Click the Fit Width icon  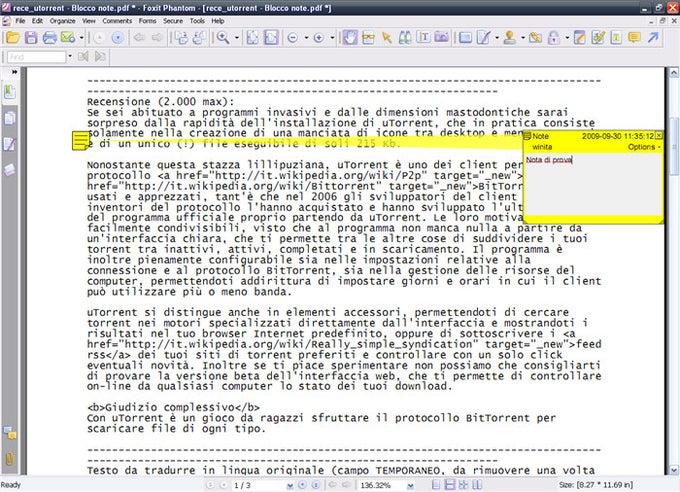pyautogui.click(x=271, y=38)
